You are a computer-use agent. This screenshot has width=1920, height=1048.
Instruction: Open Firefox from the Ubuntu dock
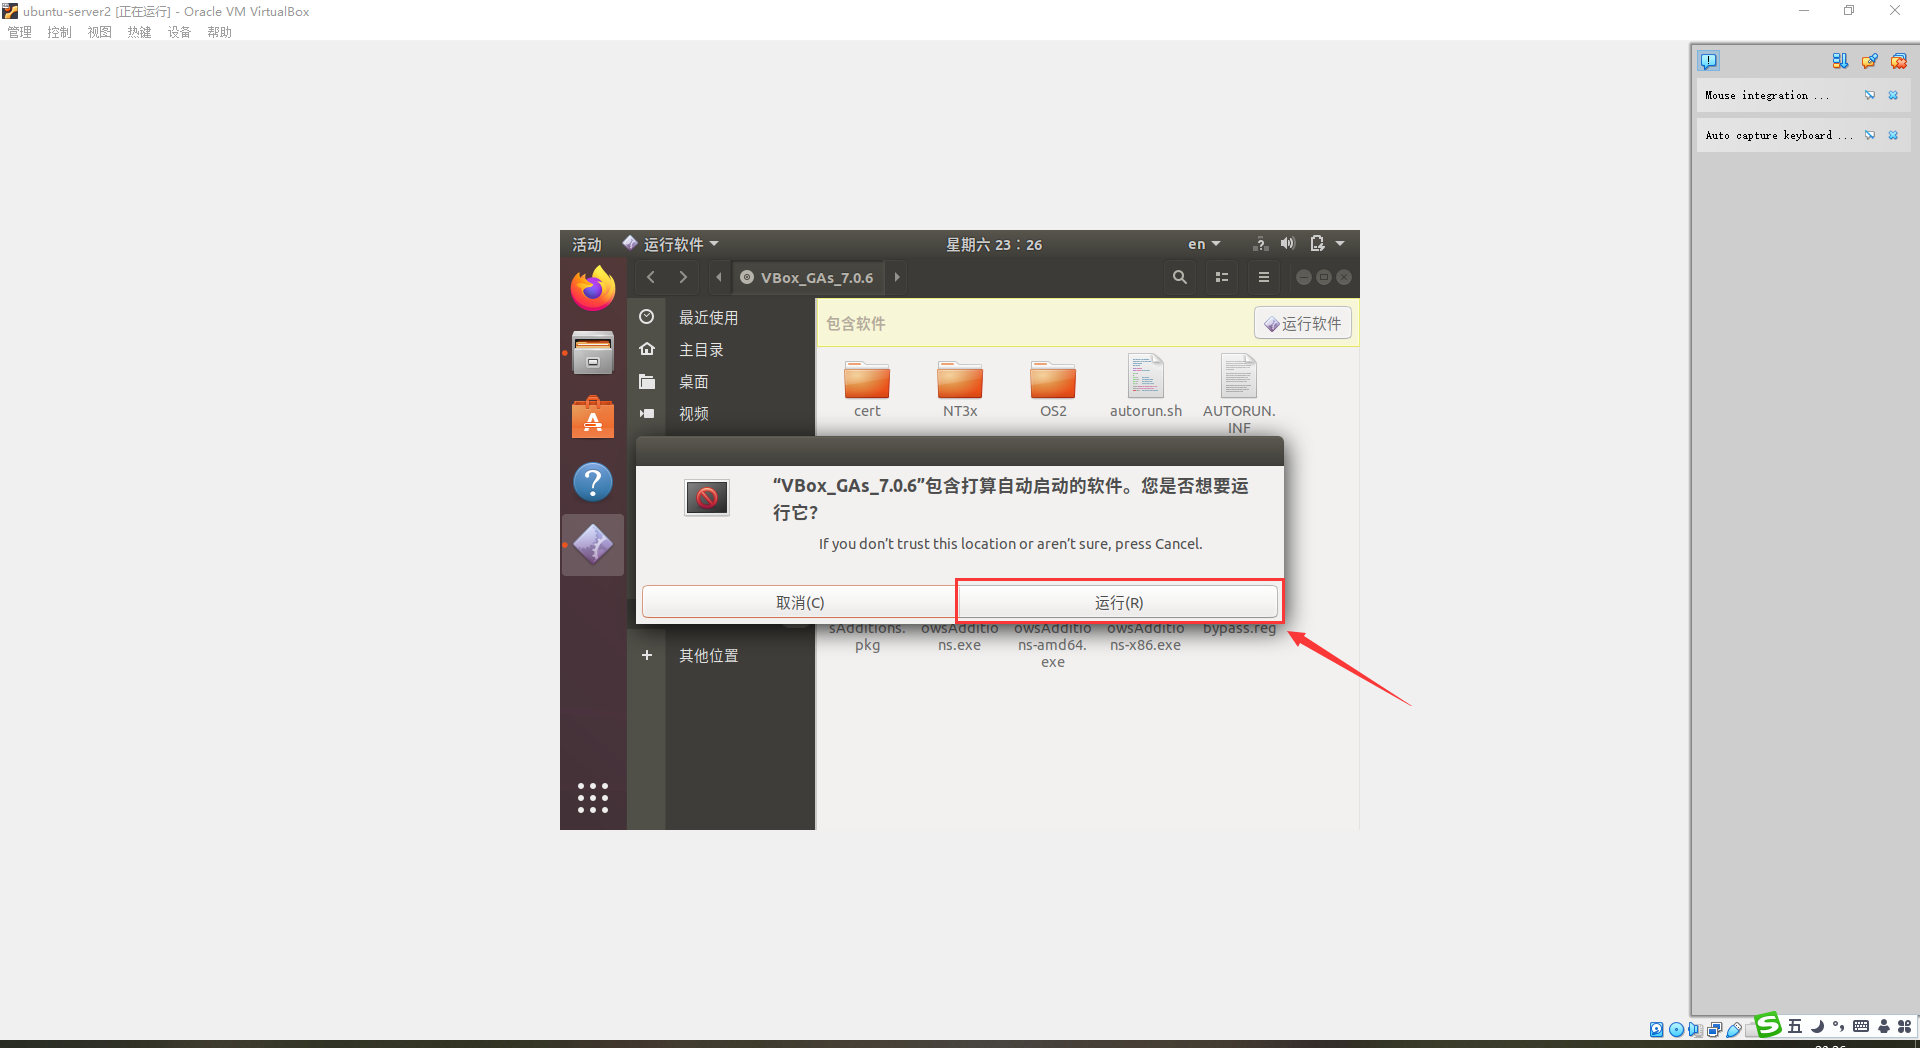[593, 289]
